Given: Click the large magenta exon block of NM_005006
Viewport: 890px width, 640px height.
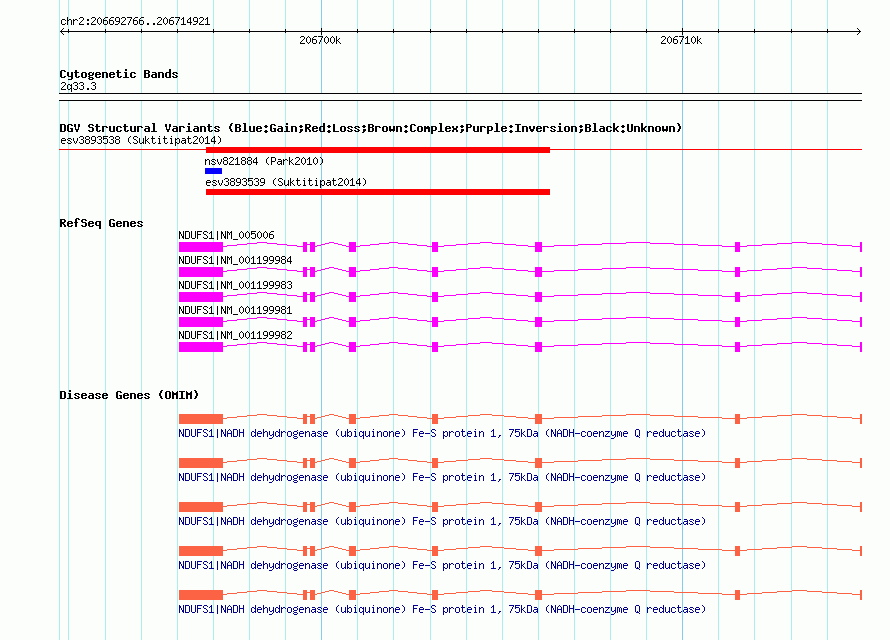Looking at the screenshot, I should click(201, 247).
